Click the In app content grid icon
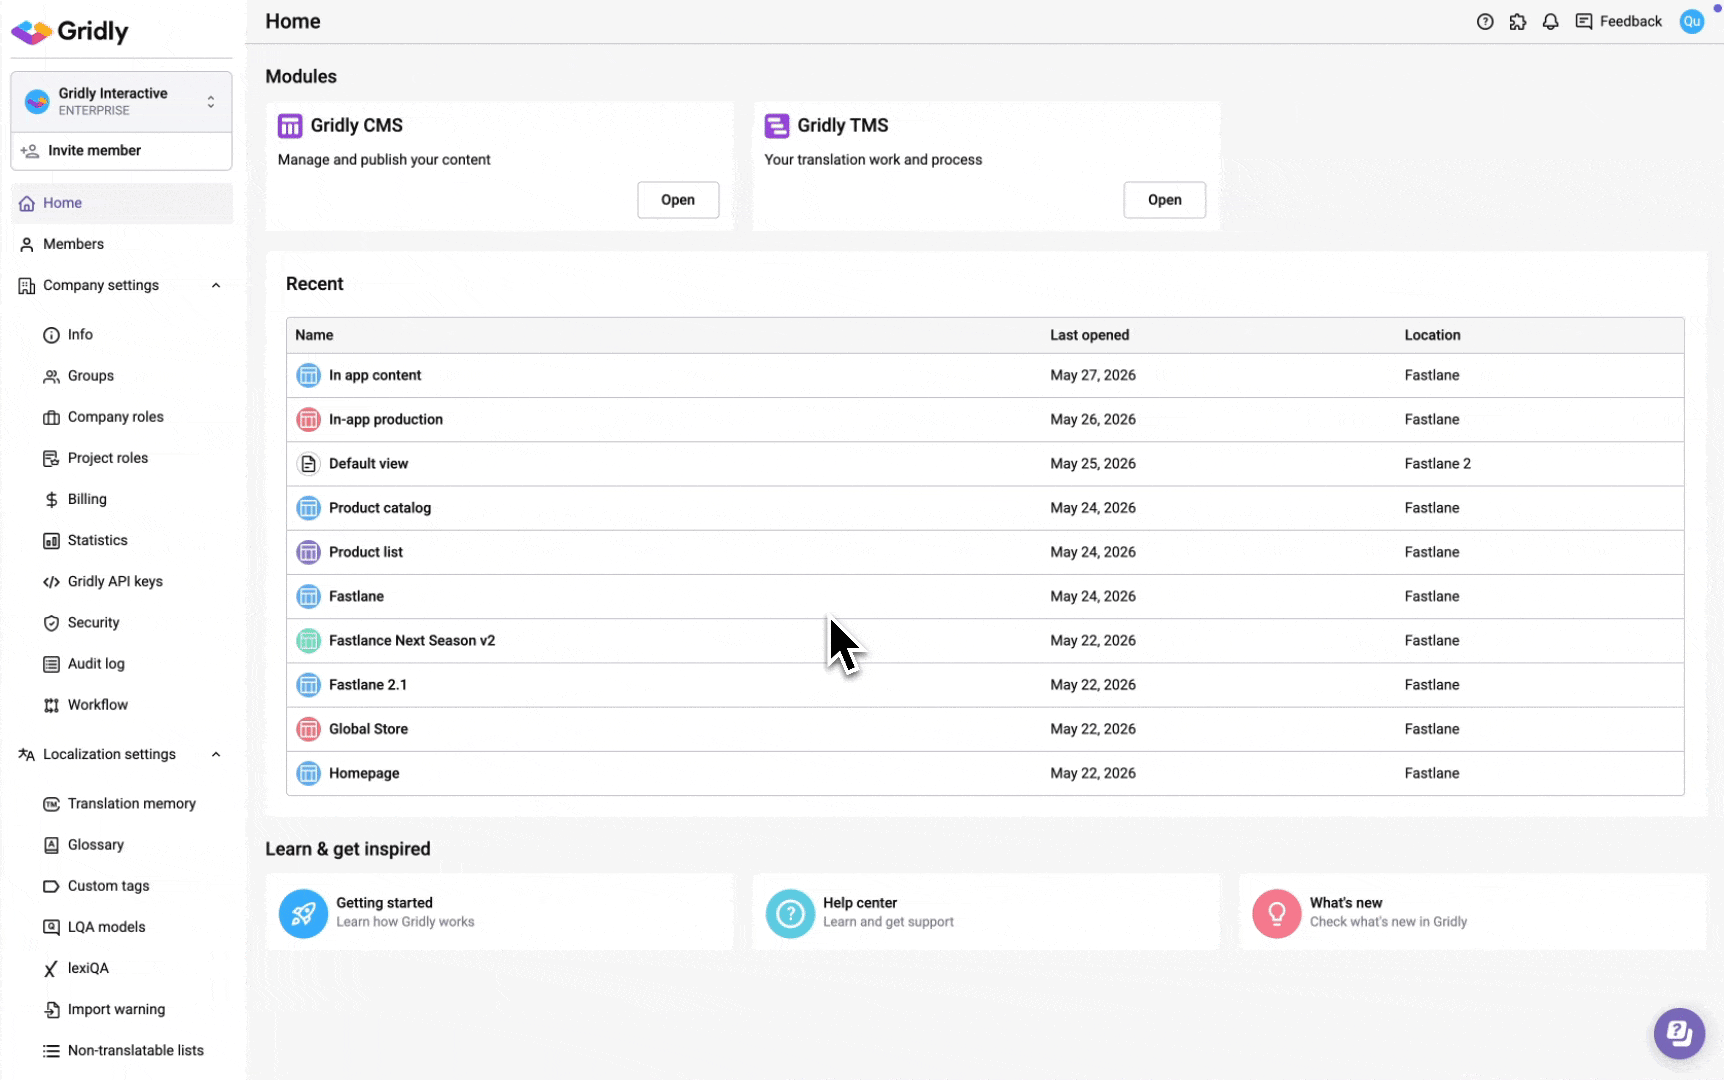The width and height of the screenshot is (1724, 1080). tap(308, 376)
